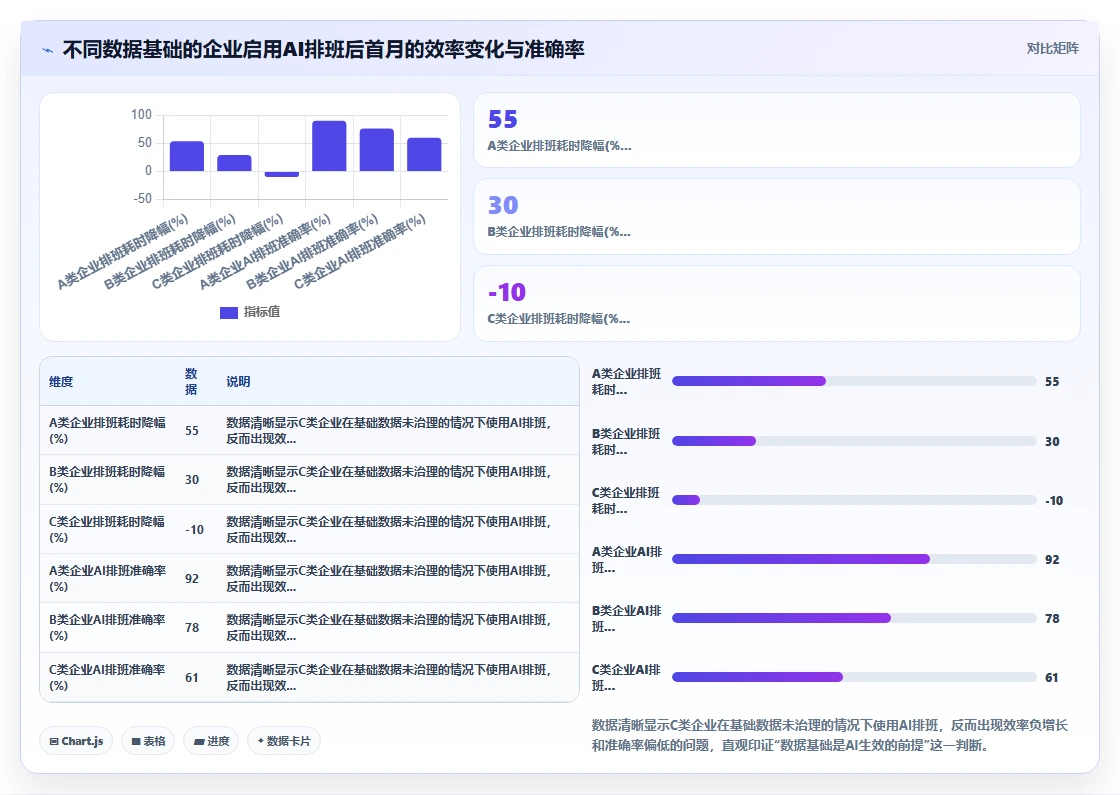This screenshot has width=1120, height=795.
Task: Click the dashboard title text
Action: (x=324, y=49)
